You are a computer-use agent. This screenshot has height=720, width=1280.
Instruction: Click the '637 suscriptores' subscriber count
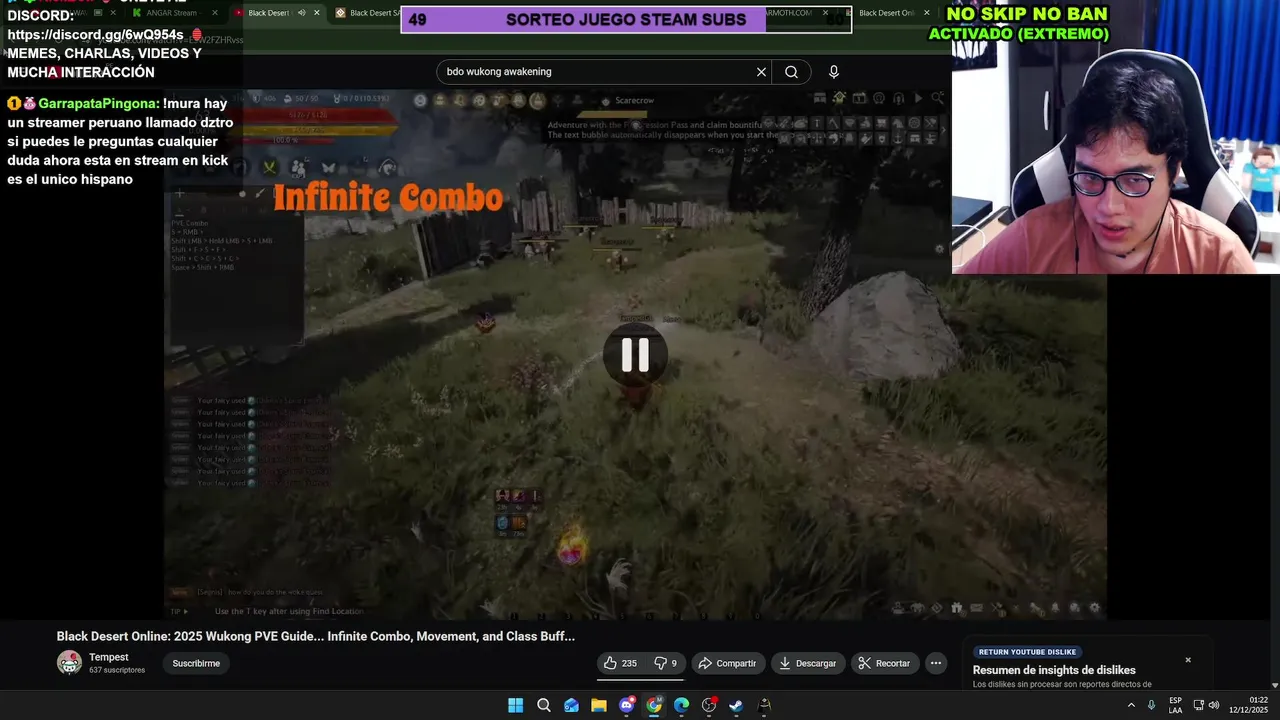click(117, 670)
